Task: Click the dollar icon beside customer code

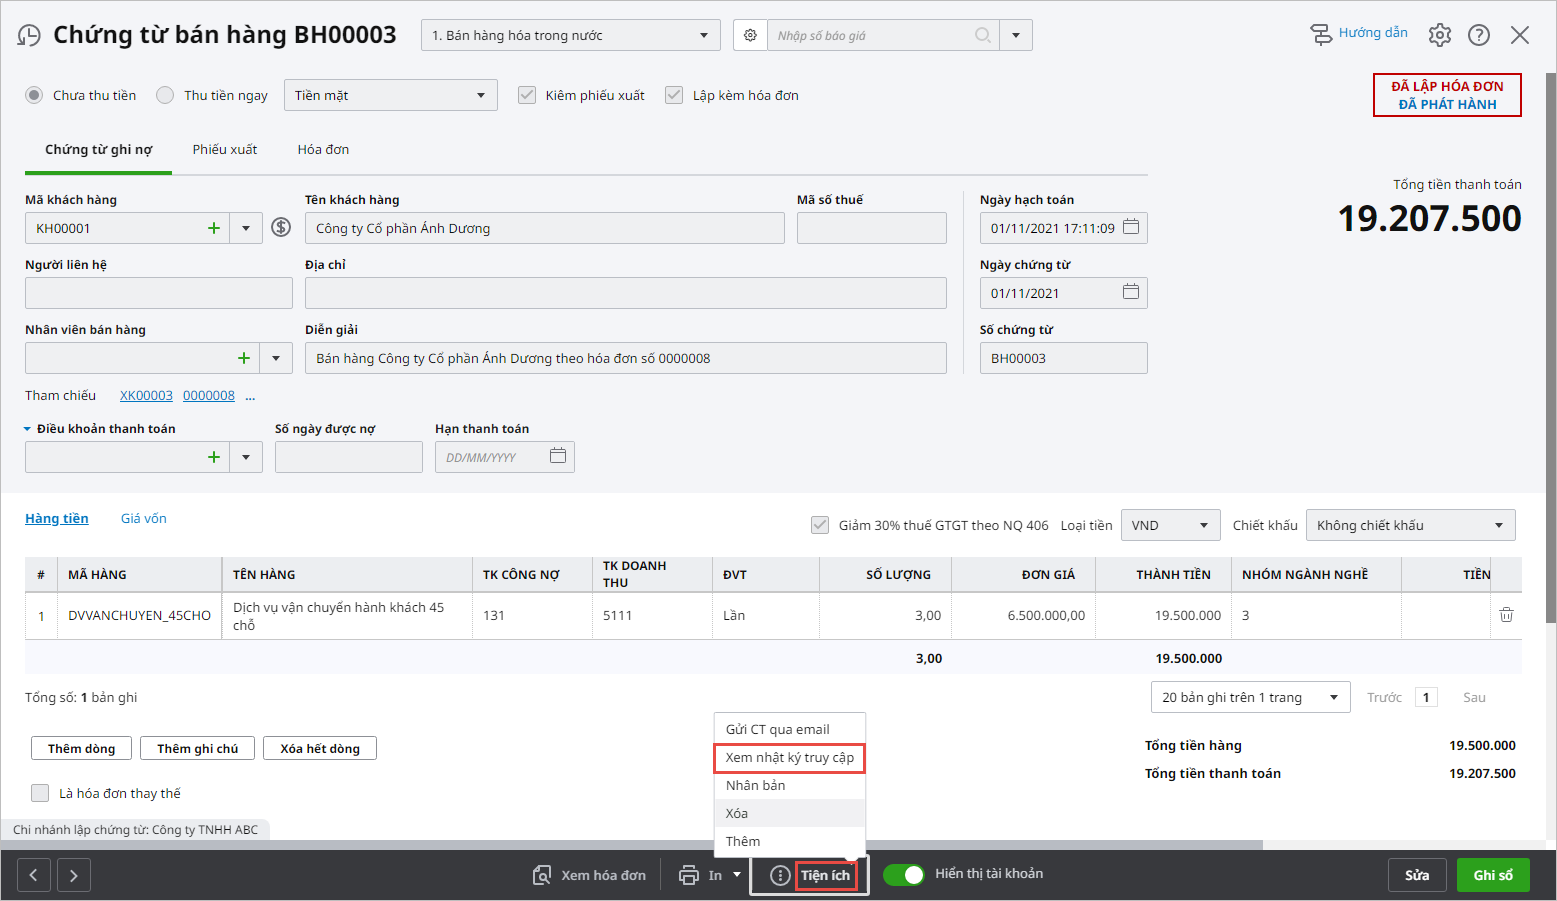Action: click(281, 228)
